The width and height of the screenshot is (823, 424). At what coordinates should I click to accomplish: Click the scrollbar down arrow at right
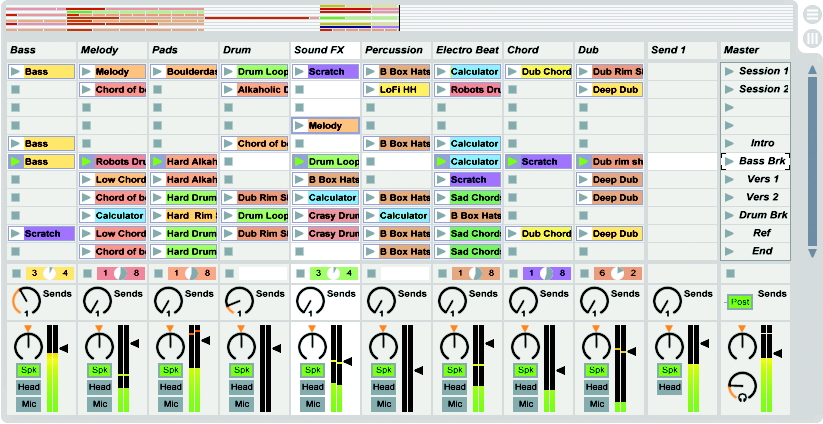coord(812,253)
